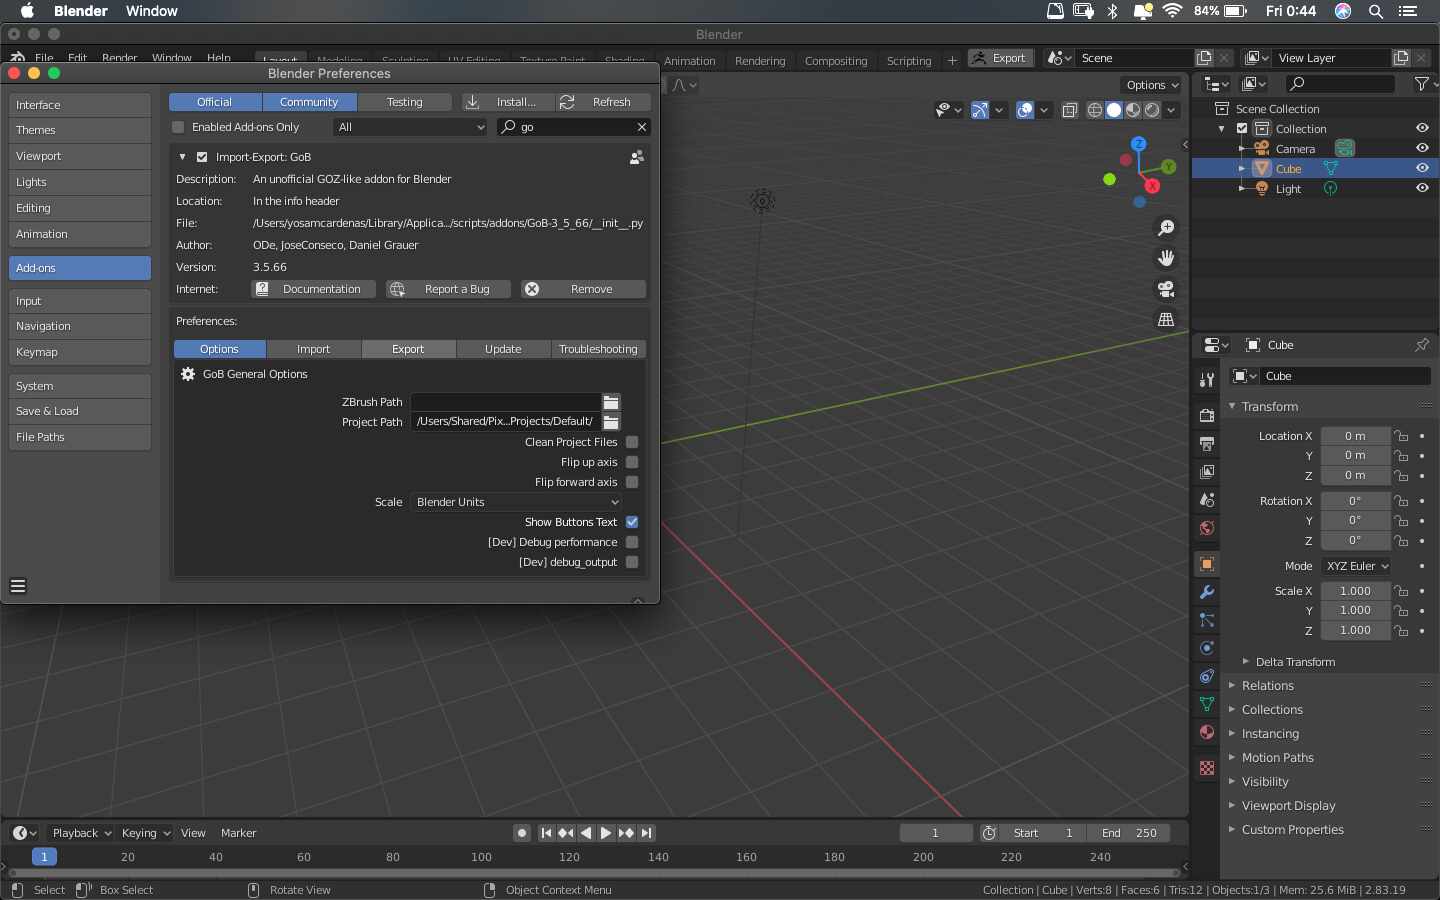This screenshot has width=1440, height=900.
Task: Open the XYZ Euler rotation mode dropdown
Action: pos(1356,566)
